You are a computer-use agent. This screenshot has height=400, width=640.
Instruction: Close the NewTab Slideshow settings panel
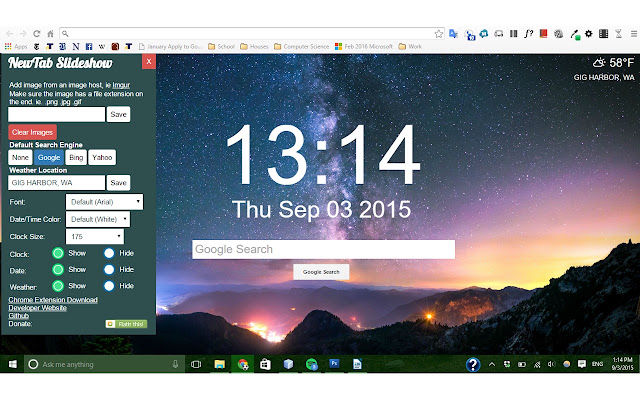click(x=149, y=62)
